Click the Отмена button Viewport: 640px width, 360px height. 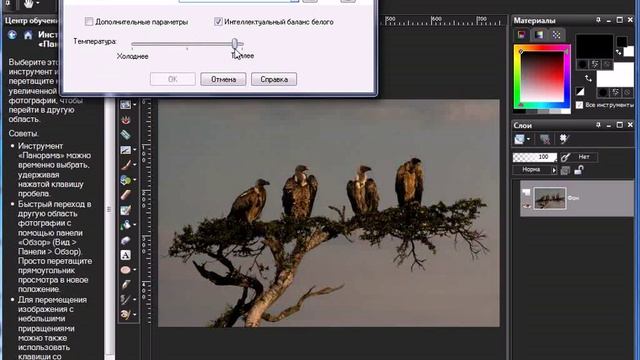(223, 79)
